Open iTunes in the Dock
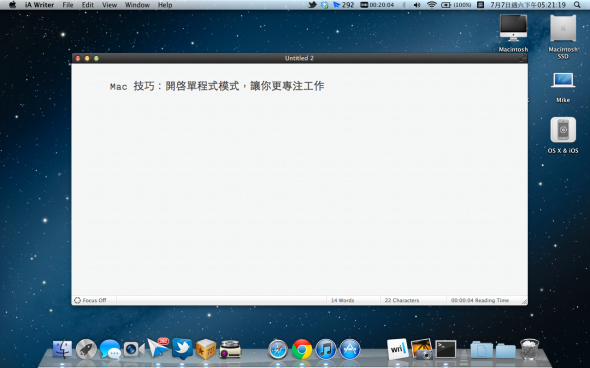The width and height of the screenshot is (590, 368). 326,349
